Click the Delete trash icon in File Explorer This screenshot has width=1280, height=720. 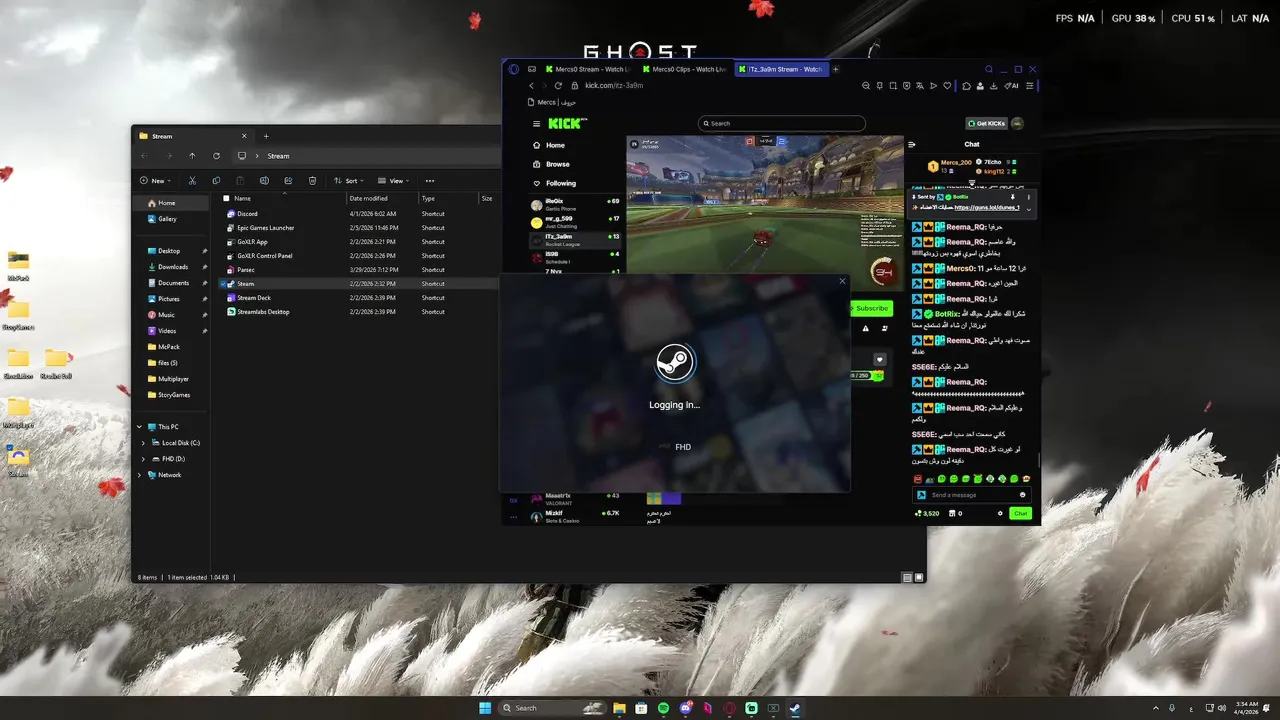coord(312,181)
